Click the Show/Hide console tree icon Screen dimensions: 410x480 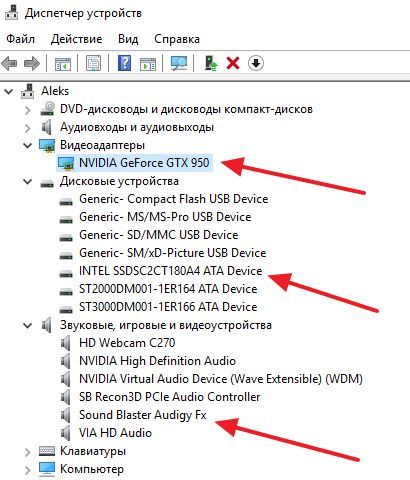[63, 63]
